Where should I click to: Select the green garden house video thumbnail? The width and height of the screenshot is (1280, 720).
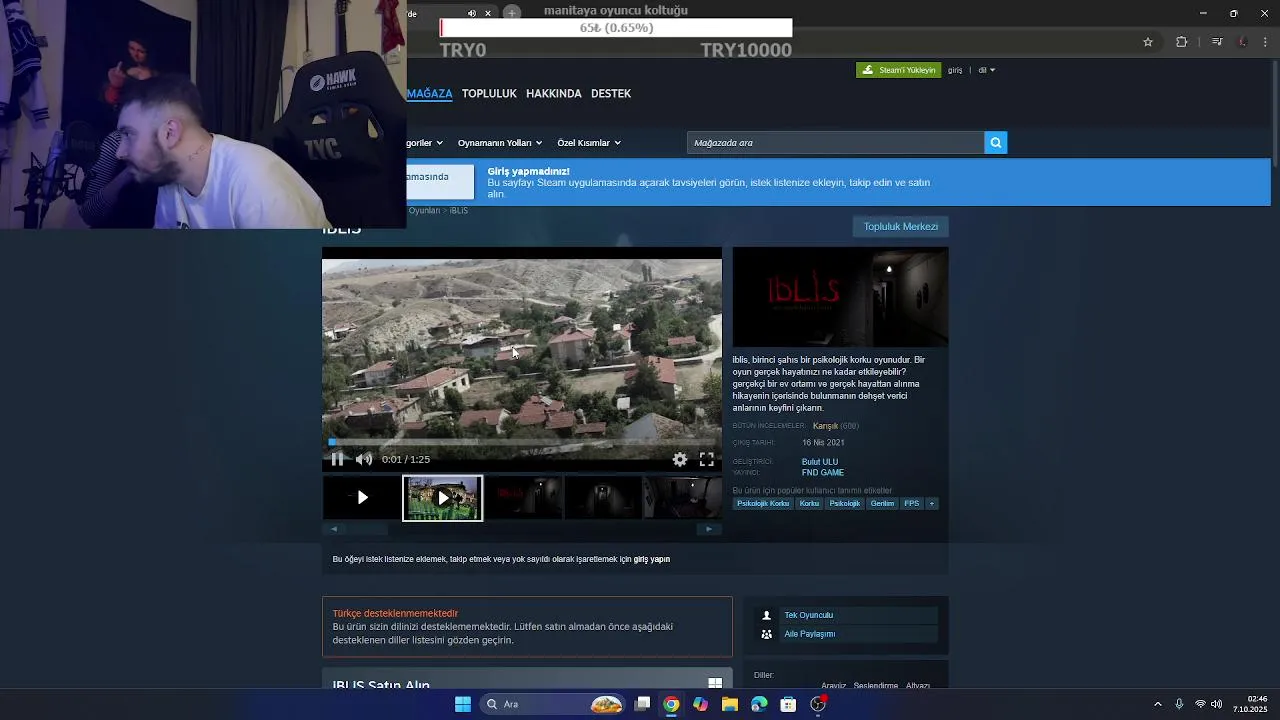click(442, 497)
